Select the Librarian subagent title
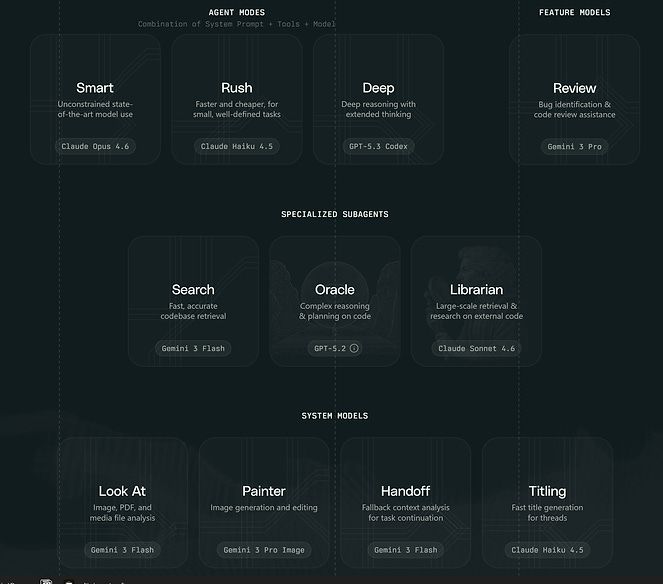This screenshot has width=663, height=584. 477,290
